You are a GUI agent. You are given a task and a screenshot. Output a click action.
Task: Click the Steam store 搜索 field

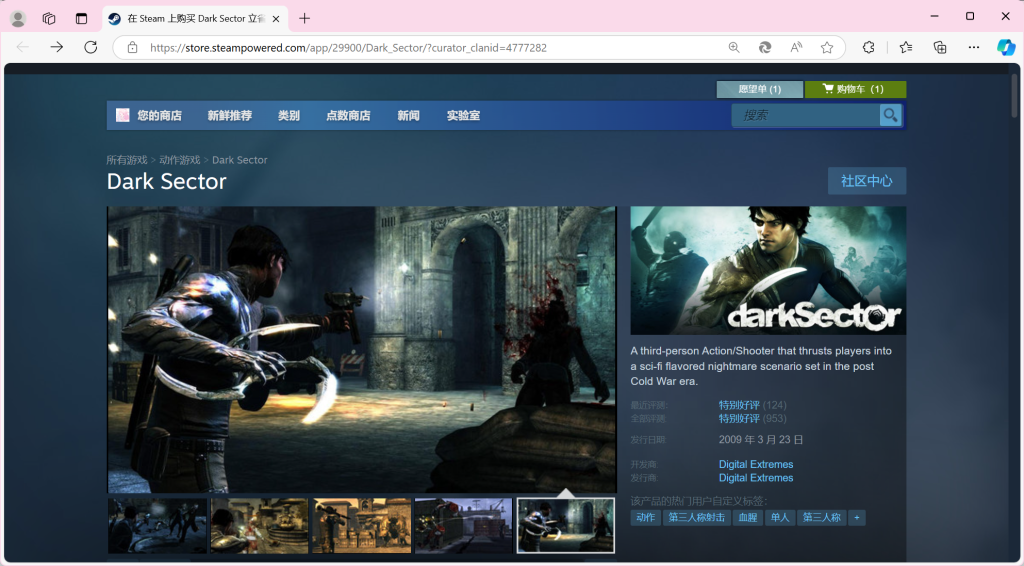806,116
